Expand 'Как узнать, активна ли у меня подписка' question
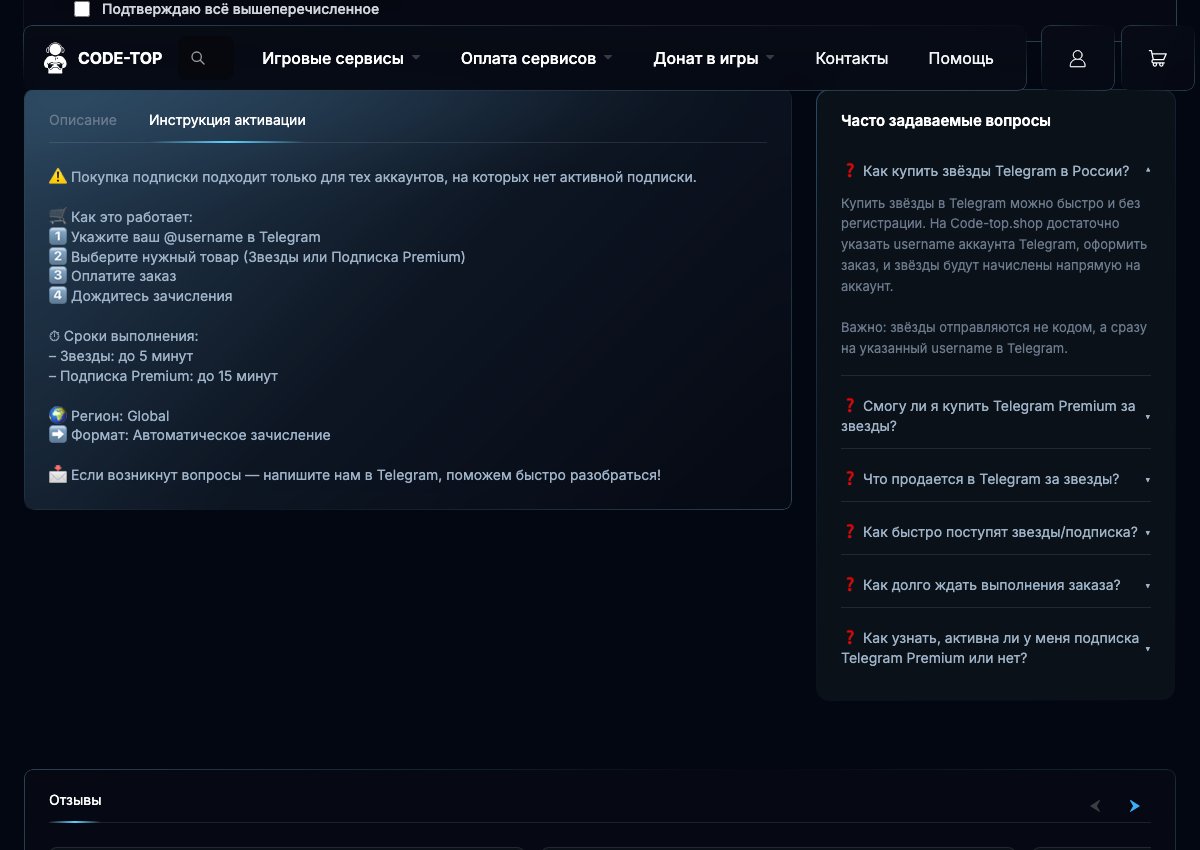 (996, 648)
